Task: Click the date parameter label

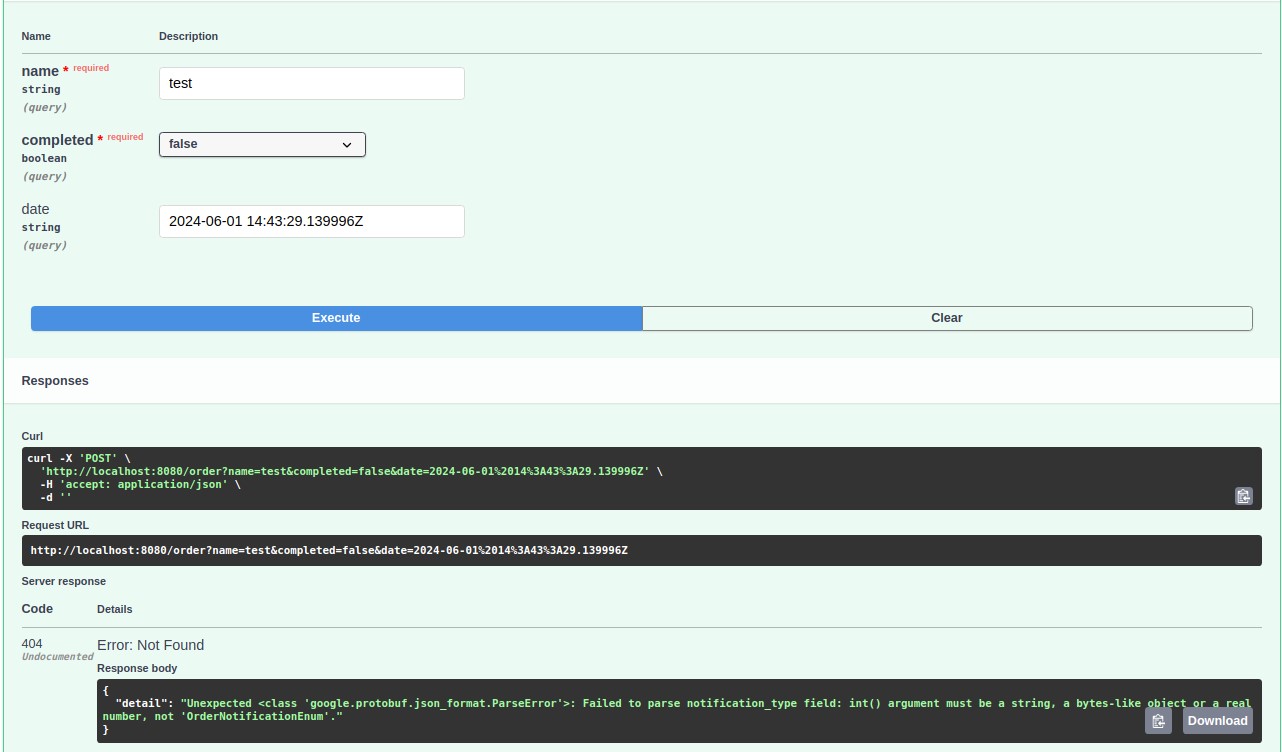Action: (35, 209)
